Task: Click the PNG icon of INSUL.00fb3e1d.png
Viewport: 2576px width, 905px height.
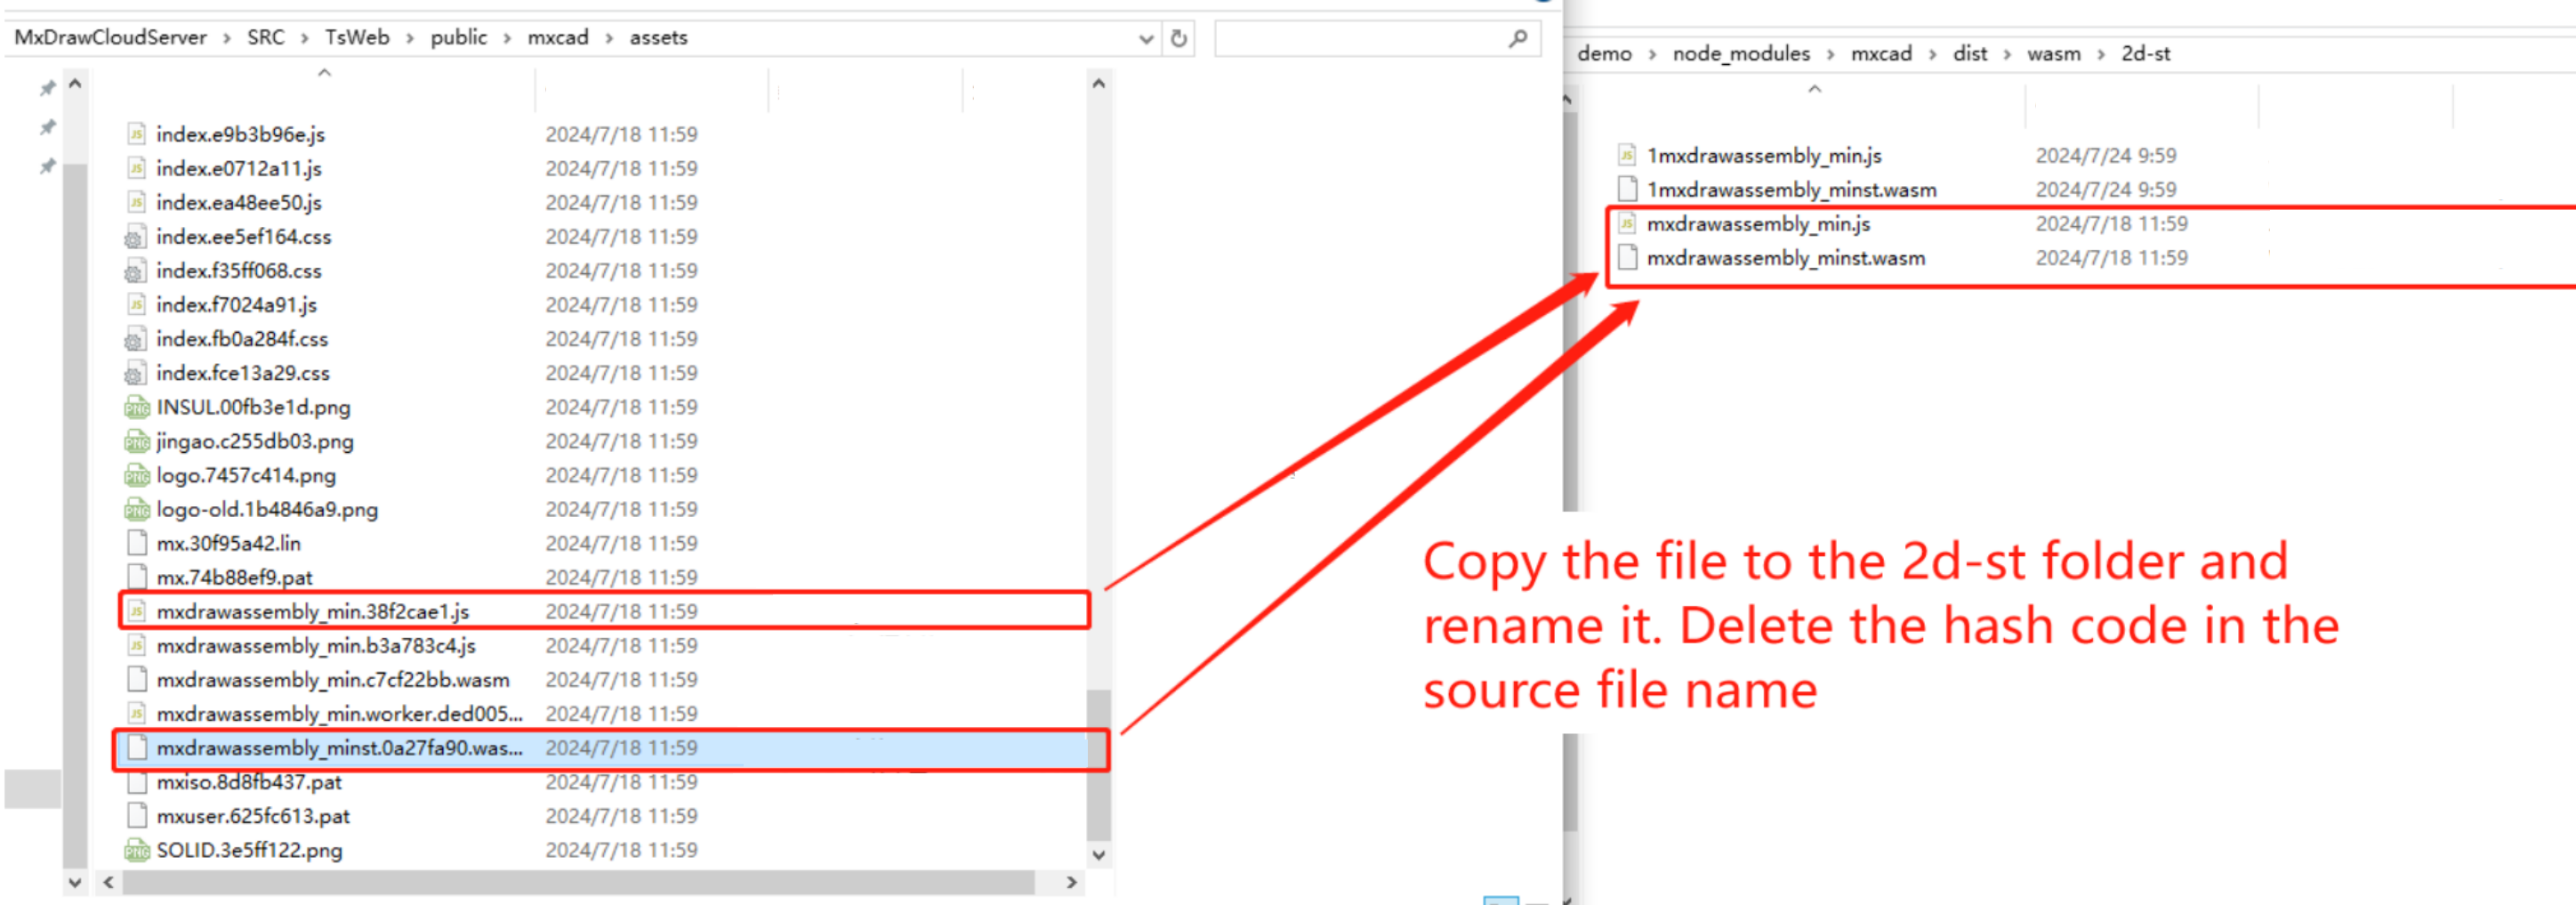Action: [x=136, y=408]
